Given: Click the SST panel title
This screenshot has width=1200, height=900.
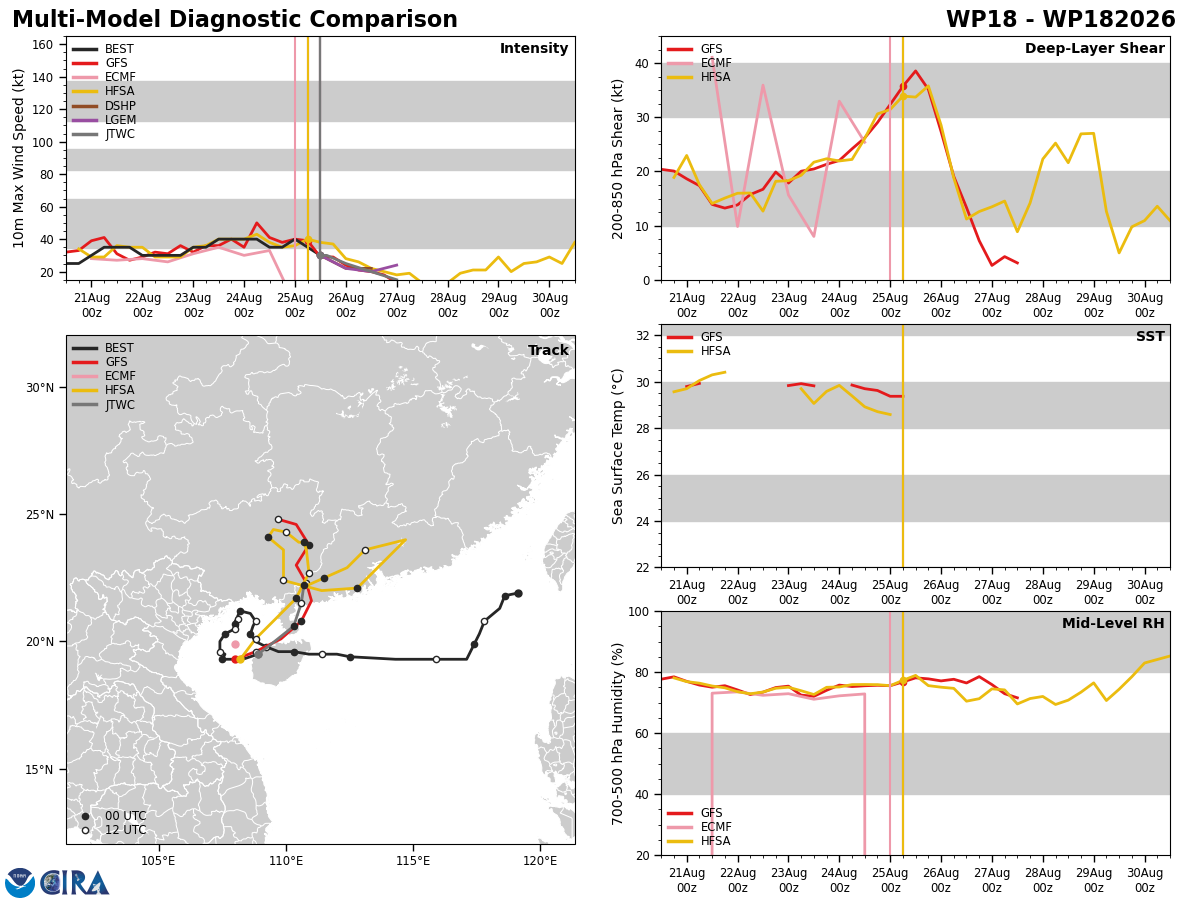Looking at the screenshot, I should tap(1150, 337).
